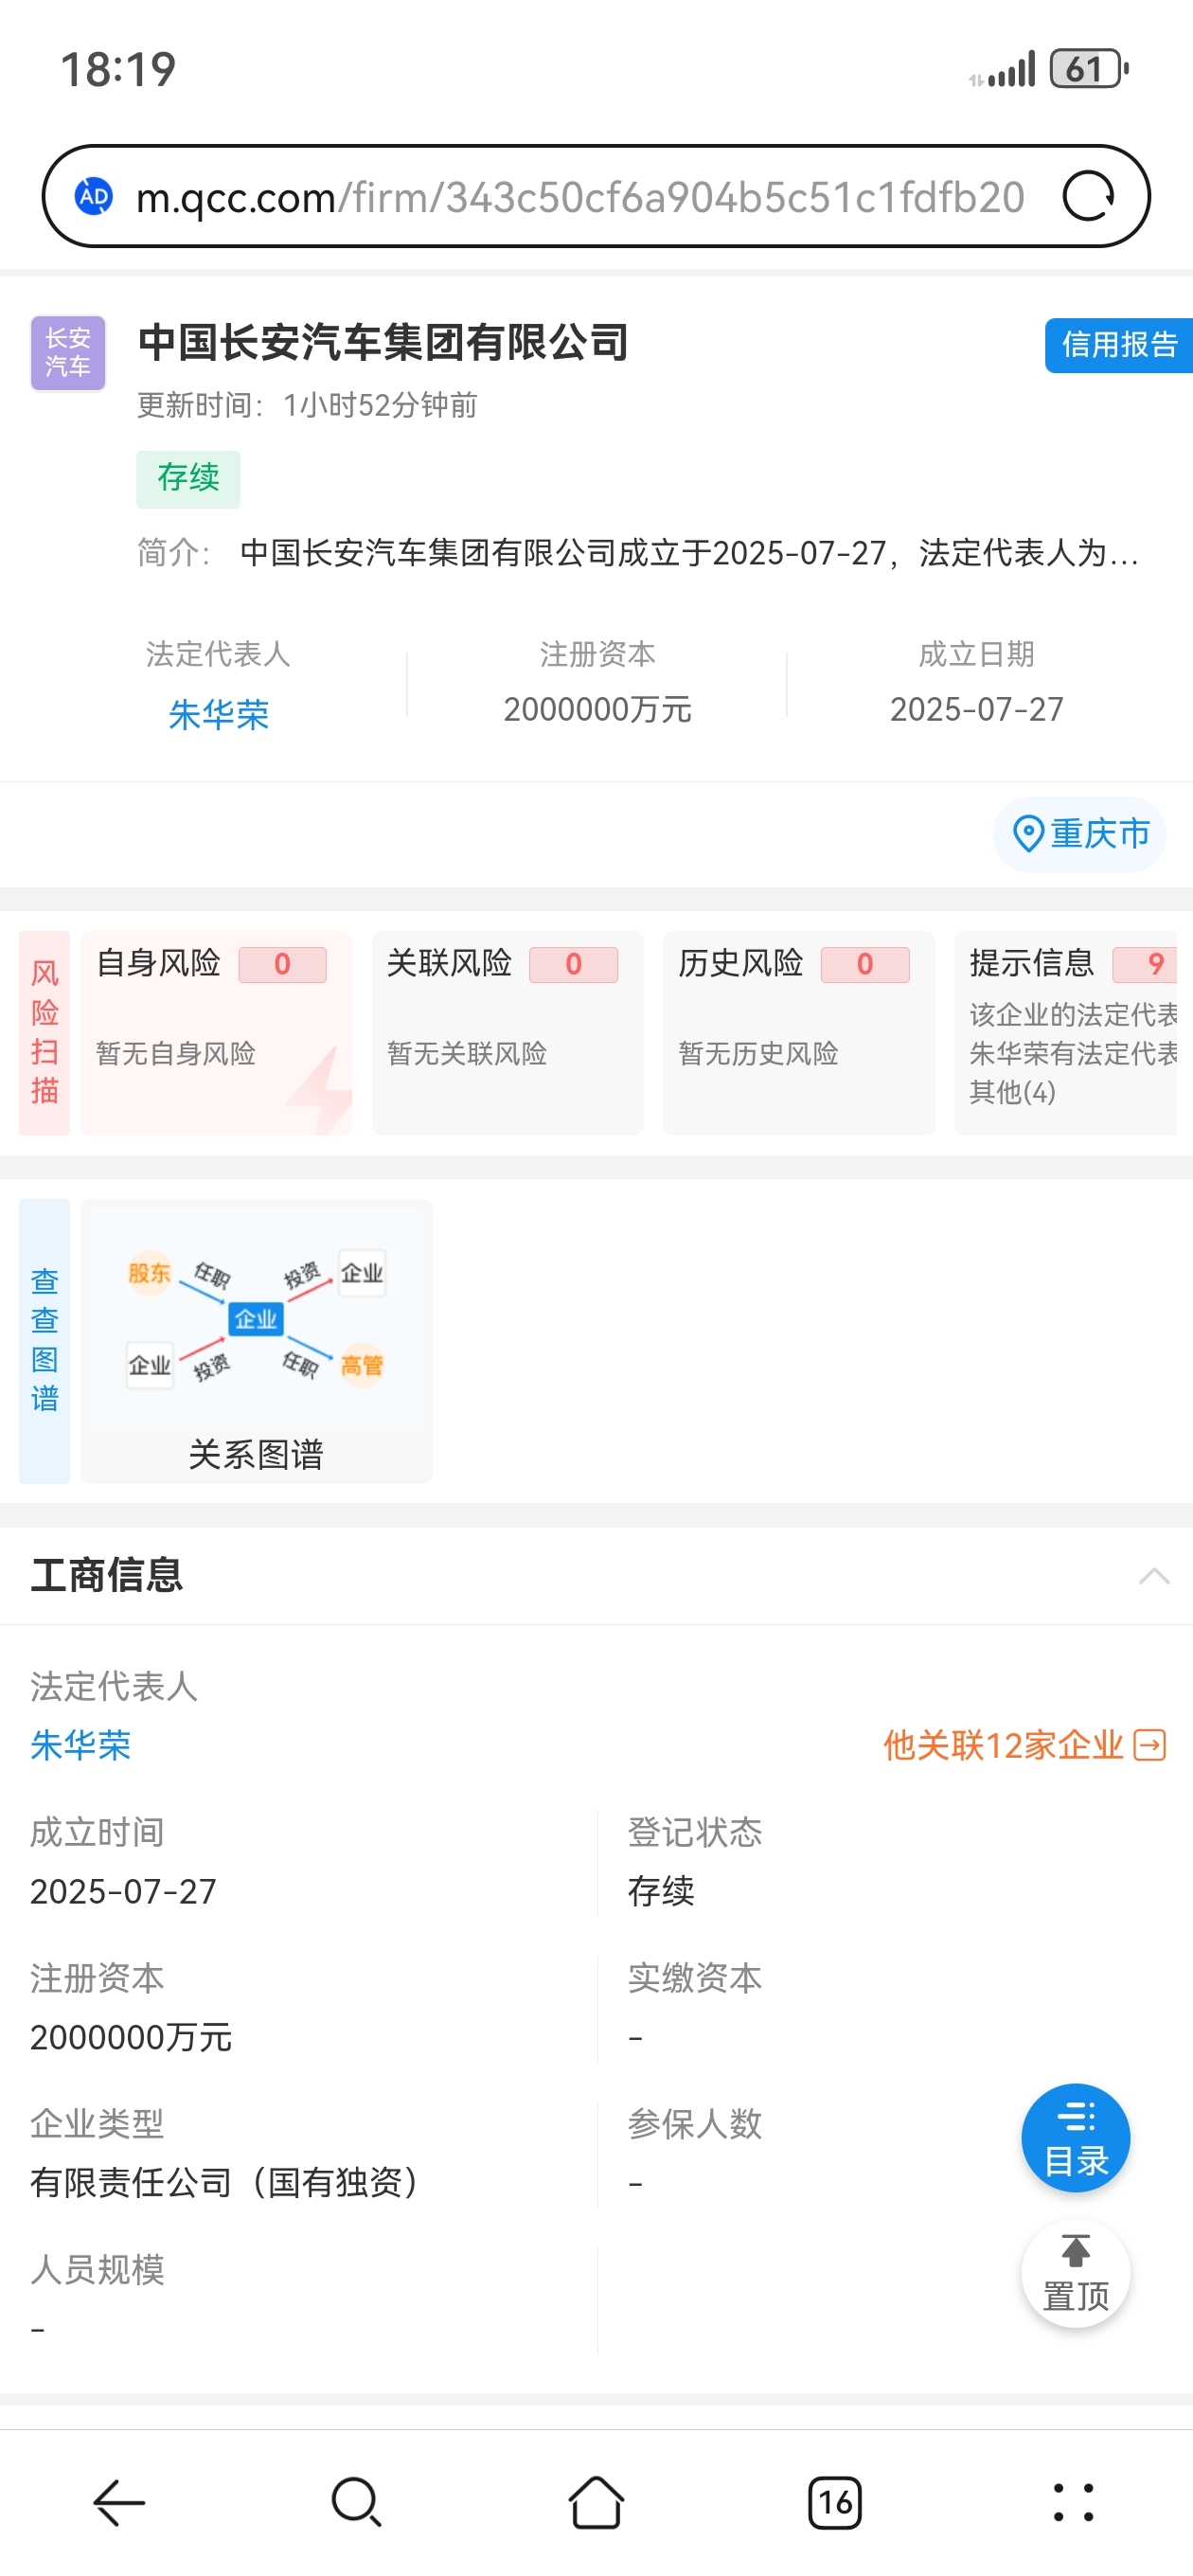Open the 自身风险 risk card
Image resolution: width=1193 pixels, height=2576 pixels.
click(x=216, y=1032)
